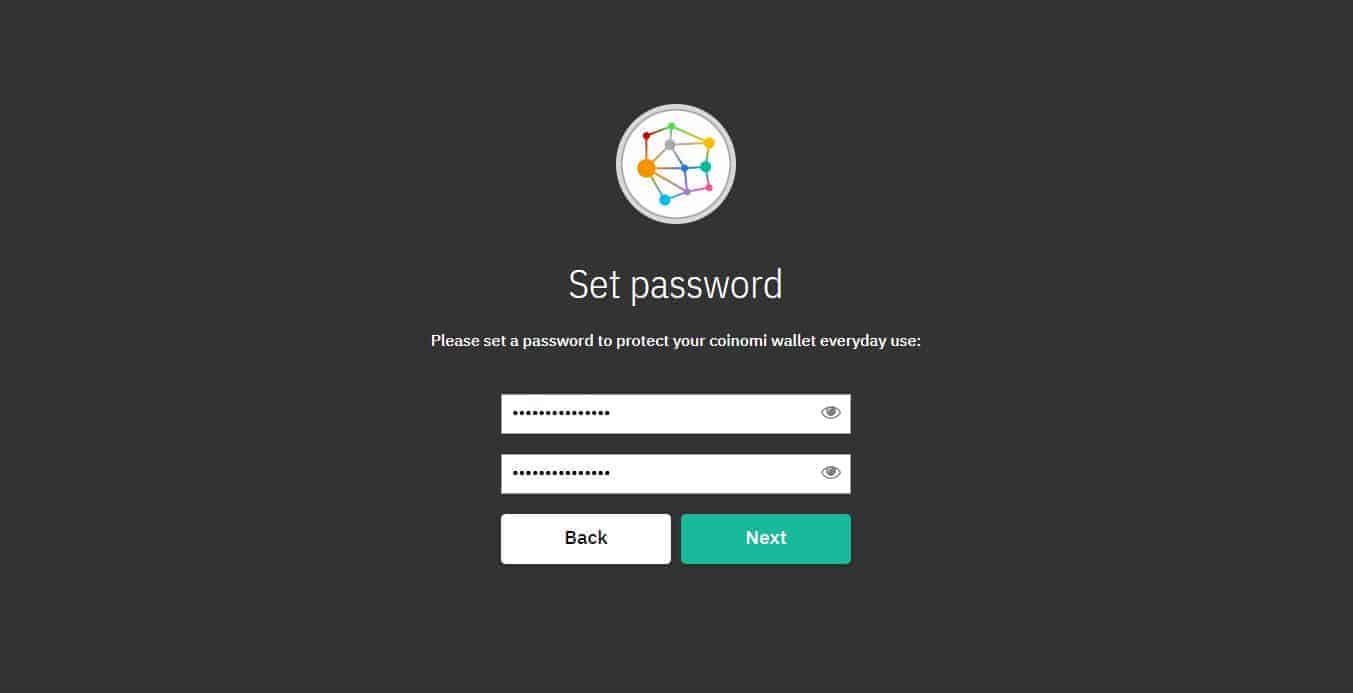Image resolution: width=1353 pixels, height=693 pixels.
Task: Click the password instruction text line
Action: pos(676,341)
